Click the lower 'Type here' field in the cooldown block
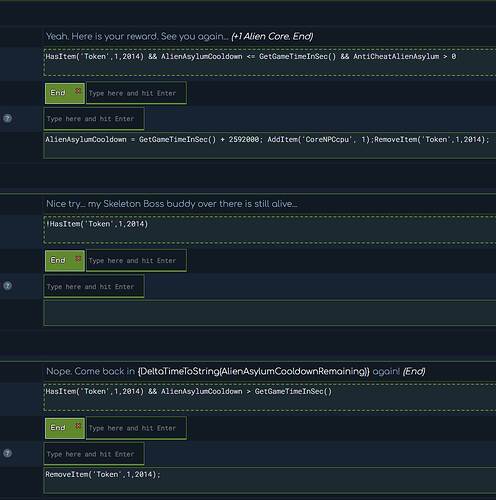Screen dimensions: 496x500 [94, 454]
